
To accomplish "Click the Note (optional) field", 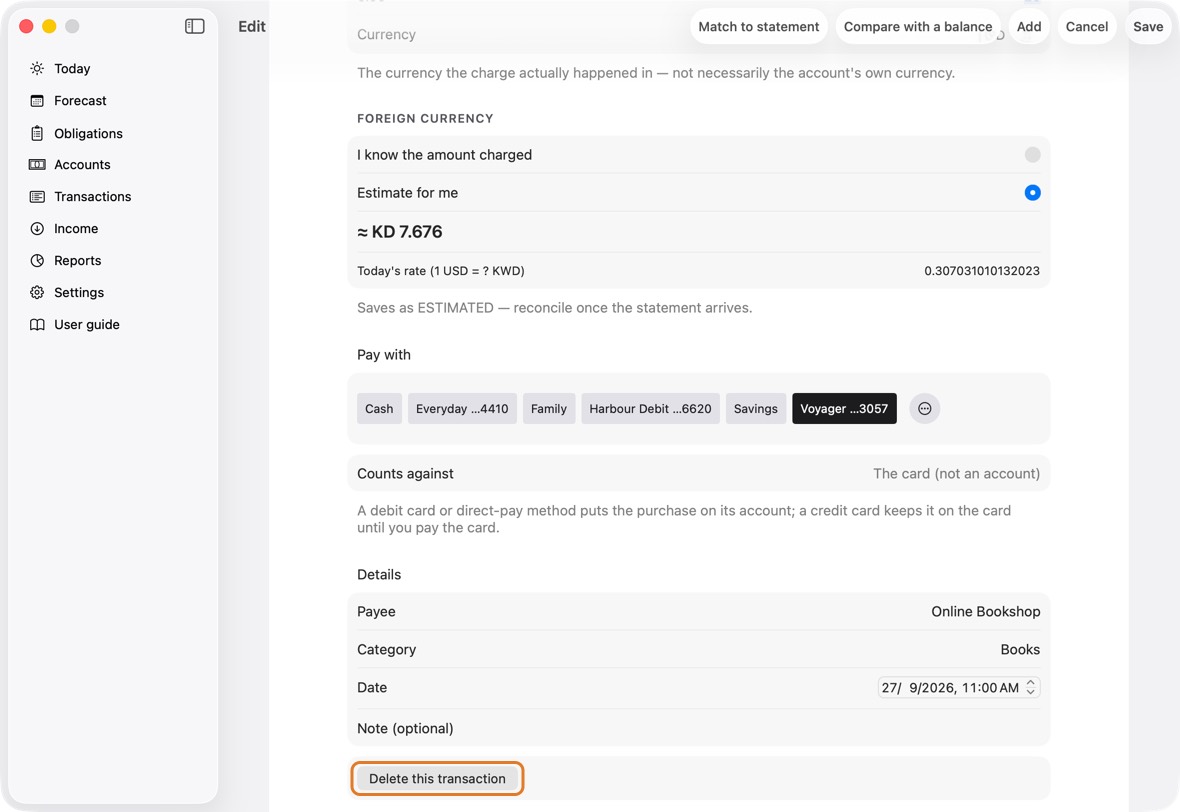I will [698, 728].
